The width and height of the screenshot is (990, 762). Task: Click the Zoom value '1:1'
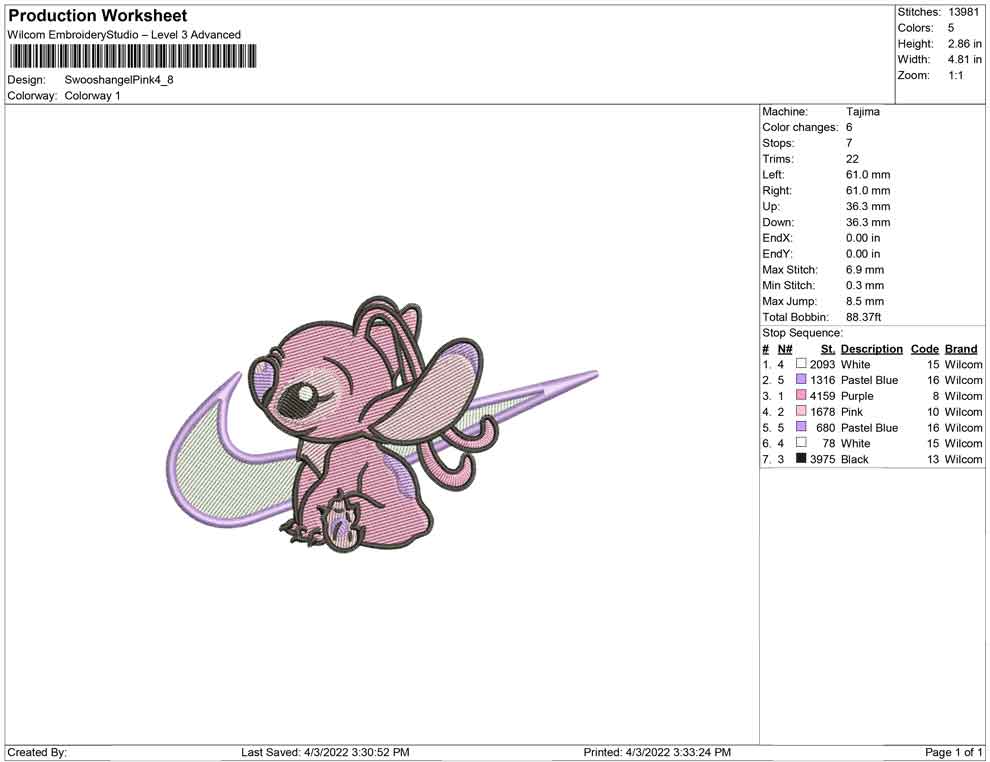click(x=956, y=75)
